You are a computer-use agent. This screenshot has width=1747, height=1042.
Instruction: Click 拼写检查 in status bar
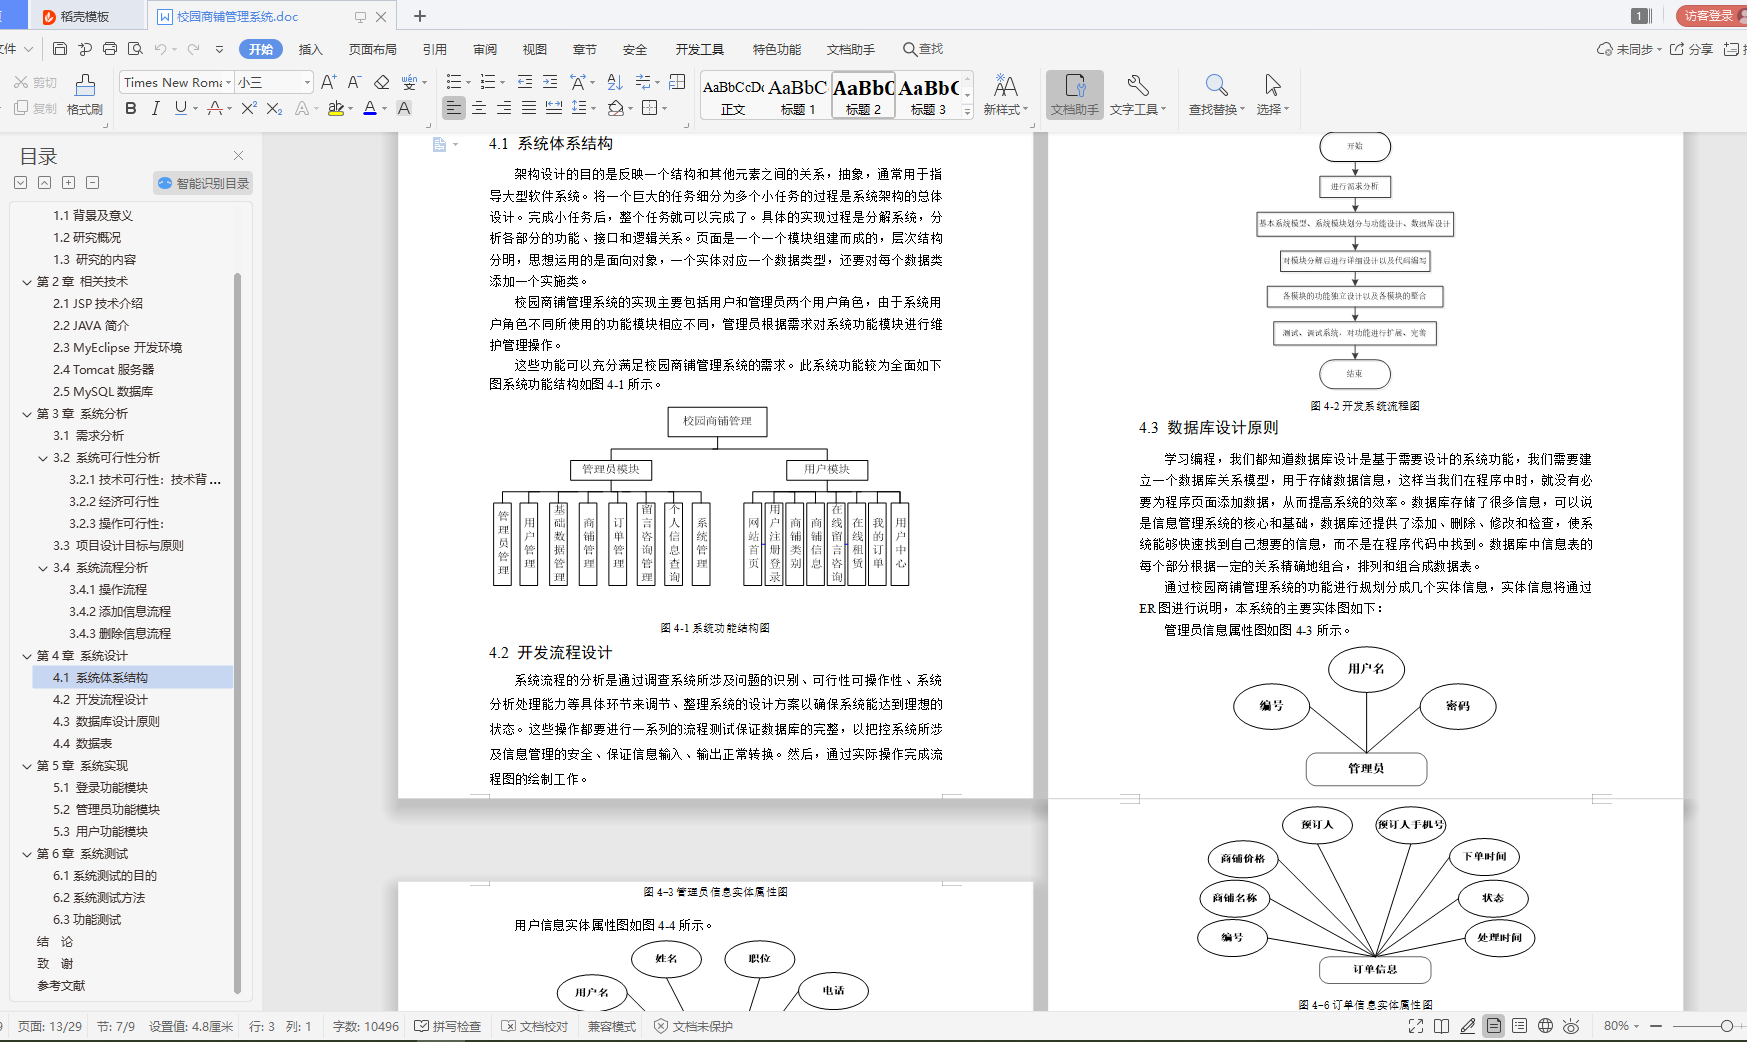[448, 1026]
